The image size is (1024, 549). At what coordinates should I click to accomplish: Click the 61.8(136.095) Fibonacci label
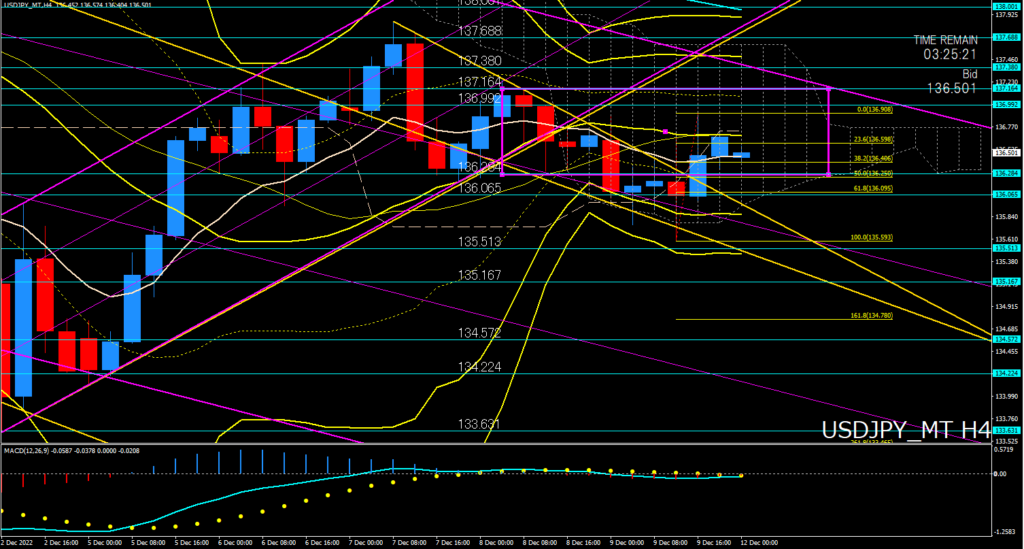(x=873, y=189)
